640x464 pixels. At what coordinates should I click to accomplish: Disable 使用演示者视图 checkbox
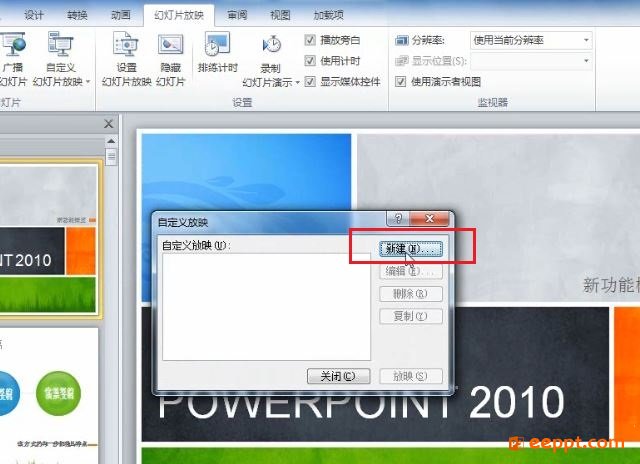point(400,81)
